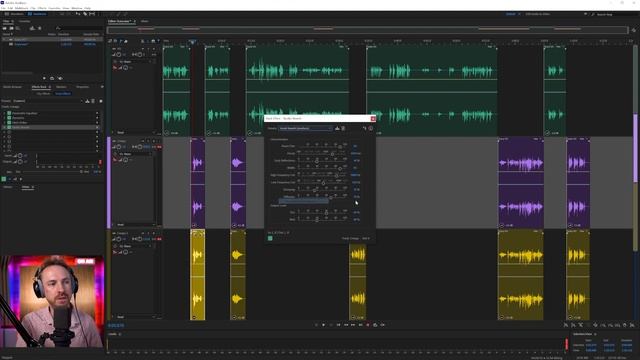Switch to the Markers tab
This screenshot has height=360, width=640.
tap(61, 87)
